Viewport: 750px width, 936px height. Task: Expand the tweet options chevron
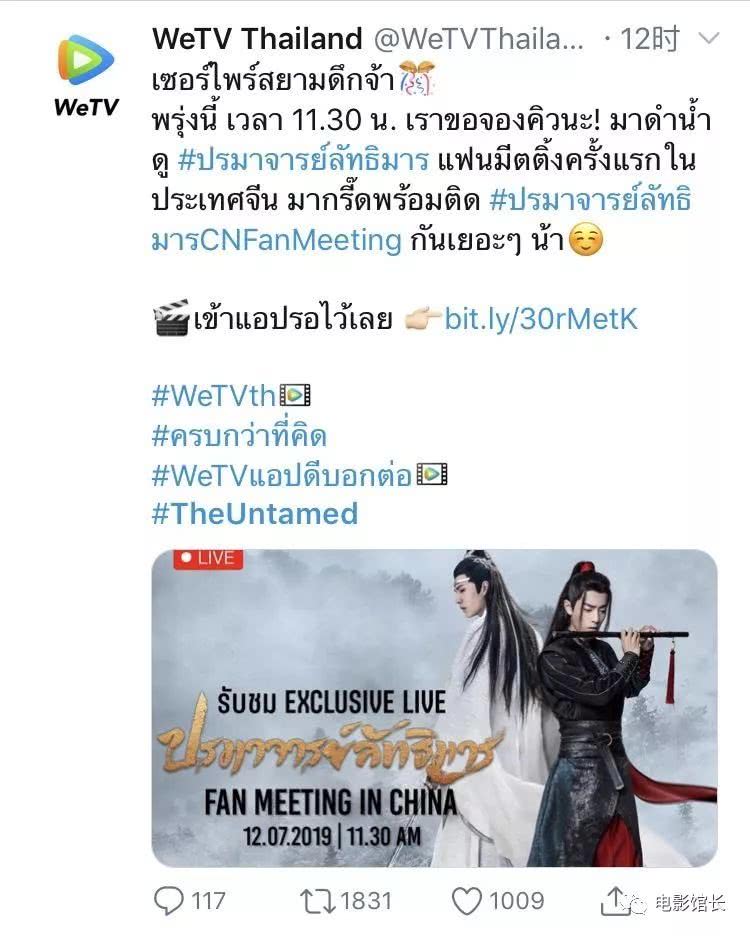click(x=709, y=39)
